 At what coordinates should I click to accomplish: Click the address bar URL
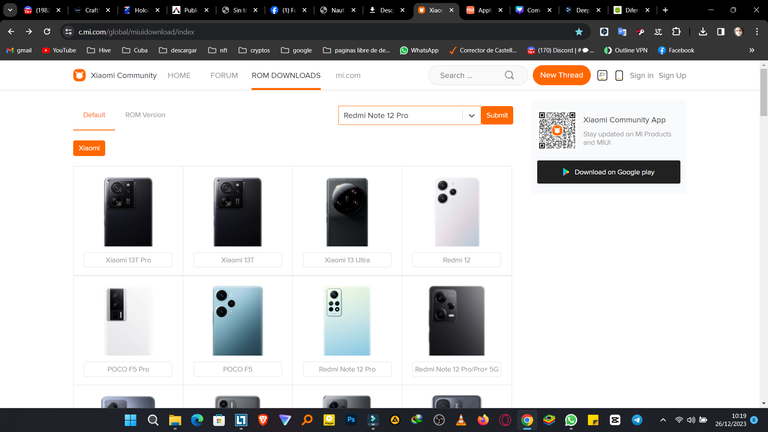tap(136, 32)
